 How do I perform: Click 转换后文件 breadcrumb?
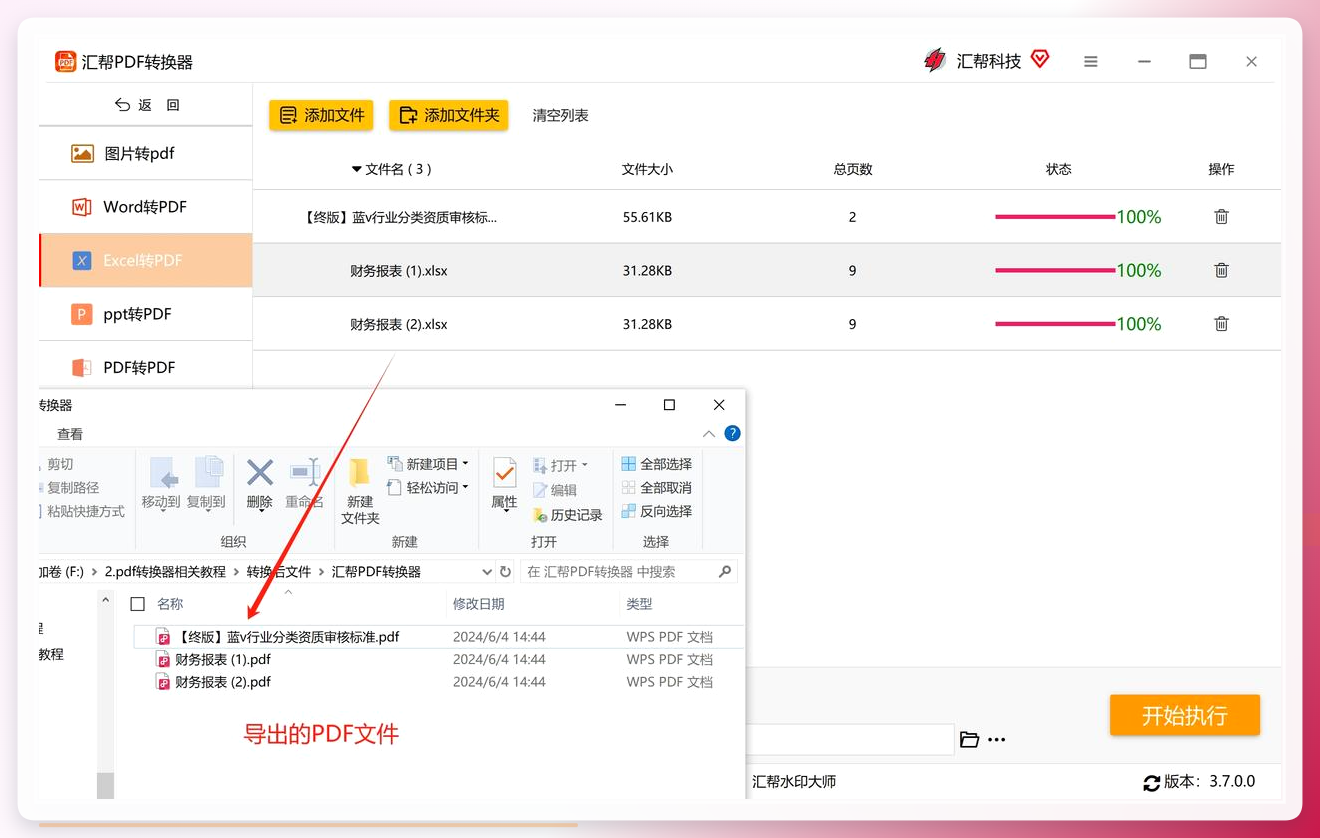pyautogui.click(x=279, y=572)
